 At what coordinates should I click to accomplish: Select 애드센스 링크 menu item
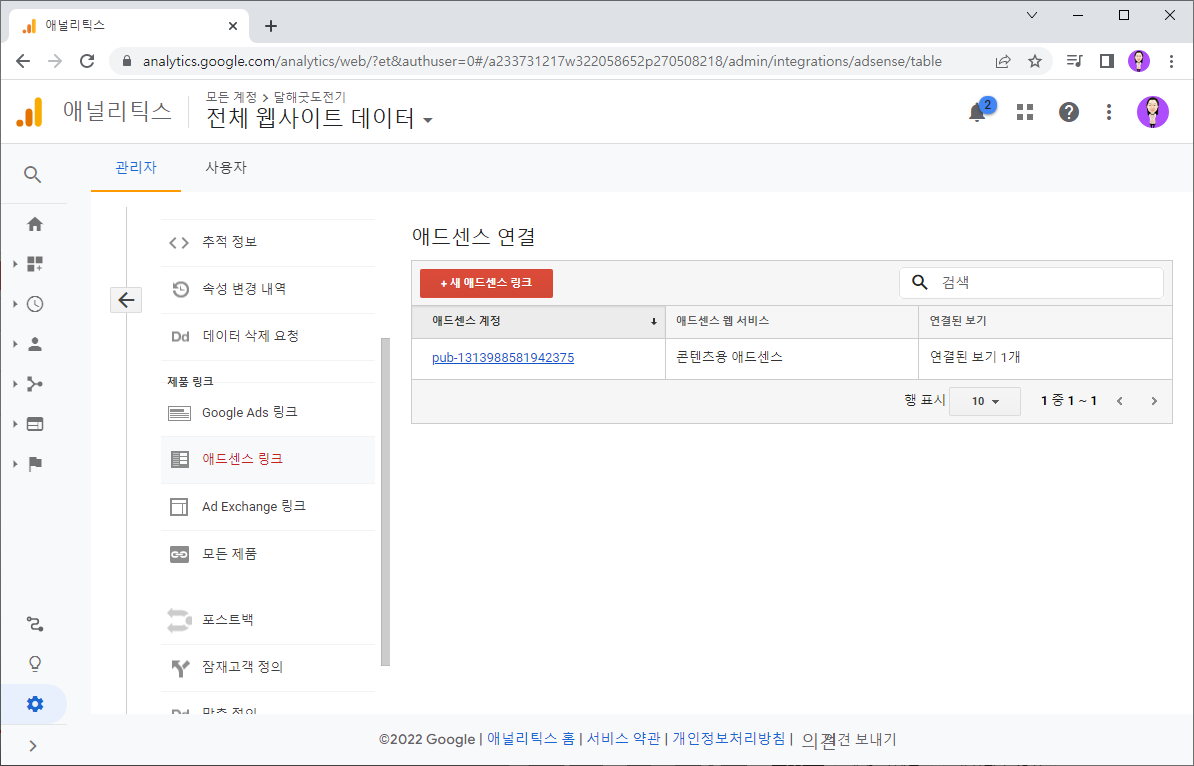click(x=268, y=459)
